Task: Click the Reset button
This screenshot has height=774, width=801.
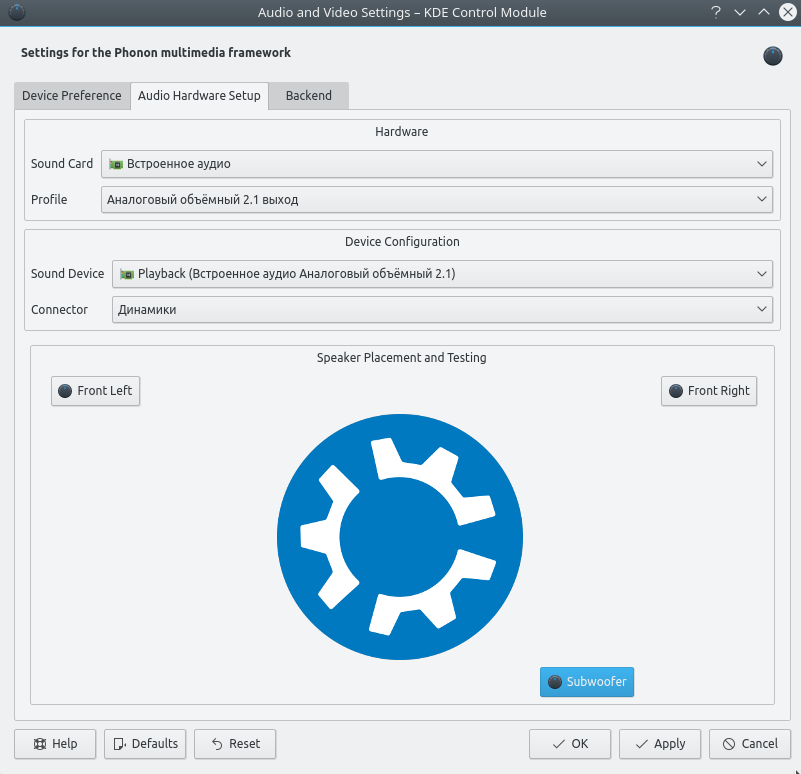Action: [235, 744]
